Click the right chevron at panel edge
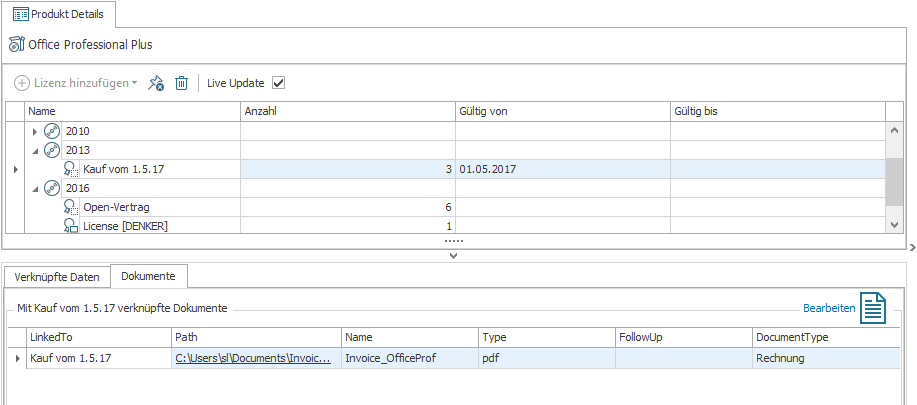Viewport: 917px width, 405px height. [912, 248]
